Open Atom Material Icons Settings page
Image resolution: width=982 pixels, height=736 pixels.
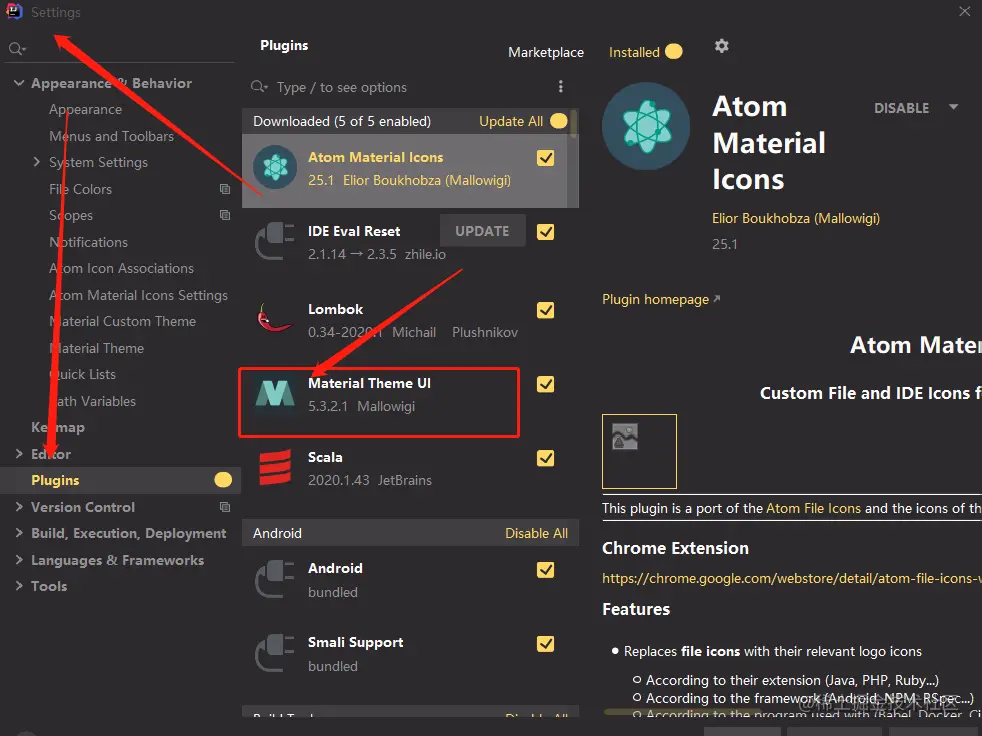pyautogui.click(x=138, y=295)
